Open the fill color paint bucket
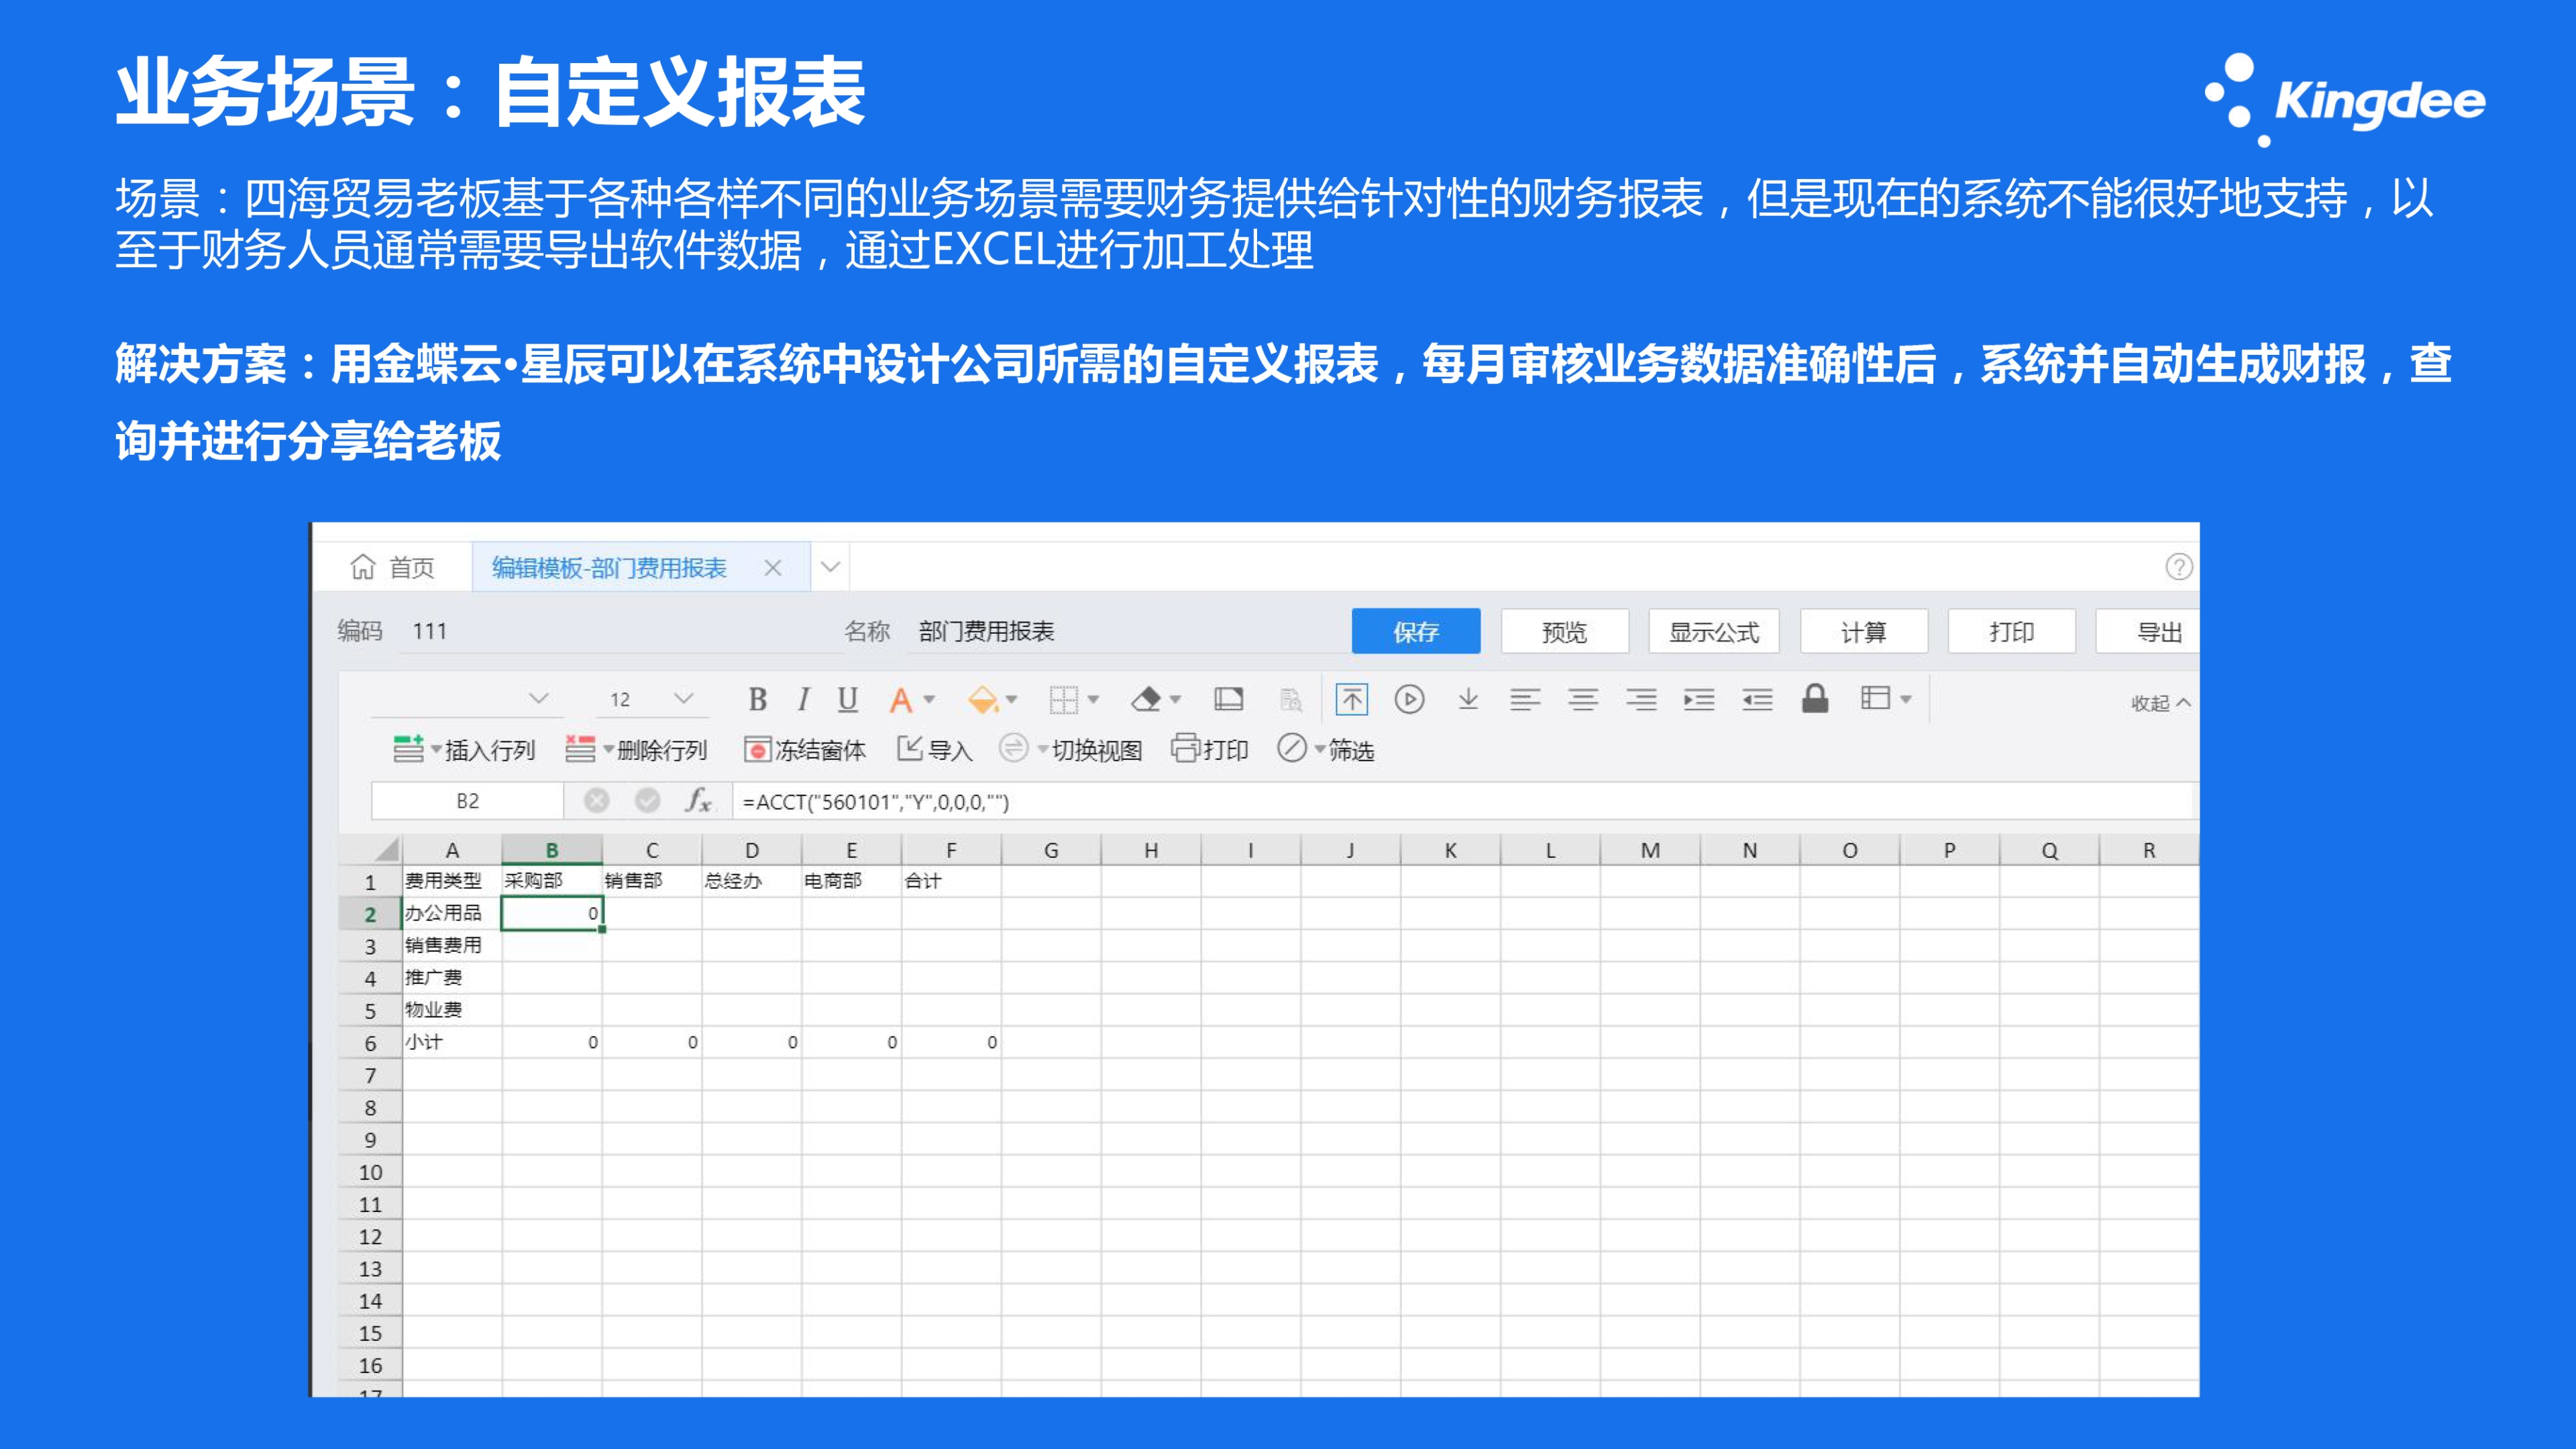Image resolution: width=2576 pixels, height=1449 pixels. [983, 699]
